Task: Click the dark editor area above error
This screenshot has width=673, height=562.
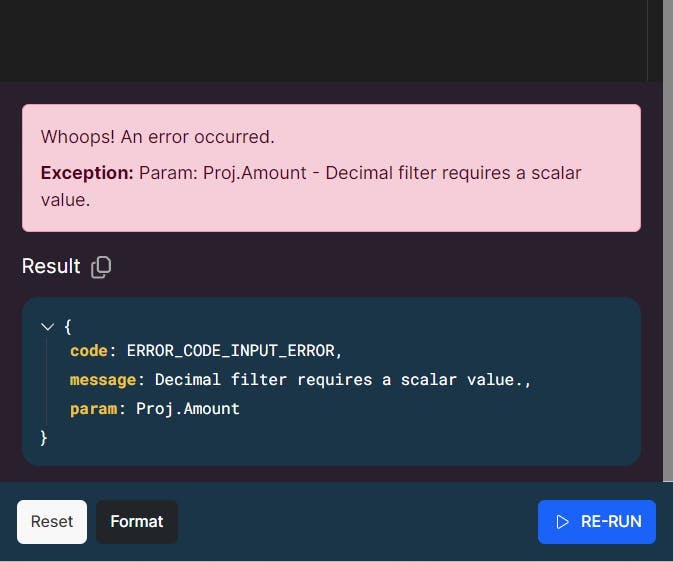Action: point(320,40)
